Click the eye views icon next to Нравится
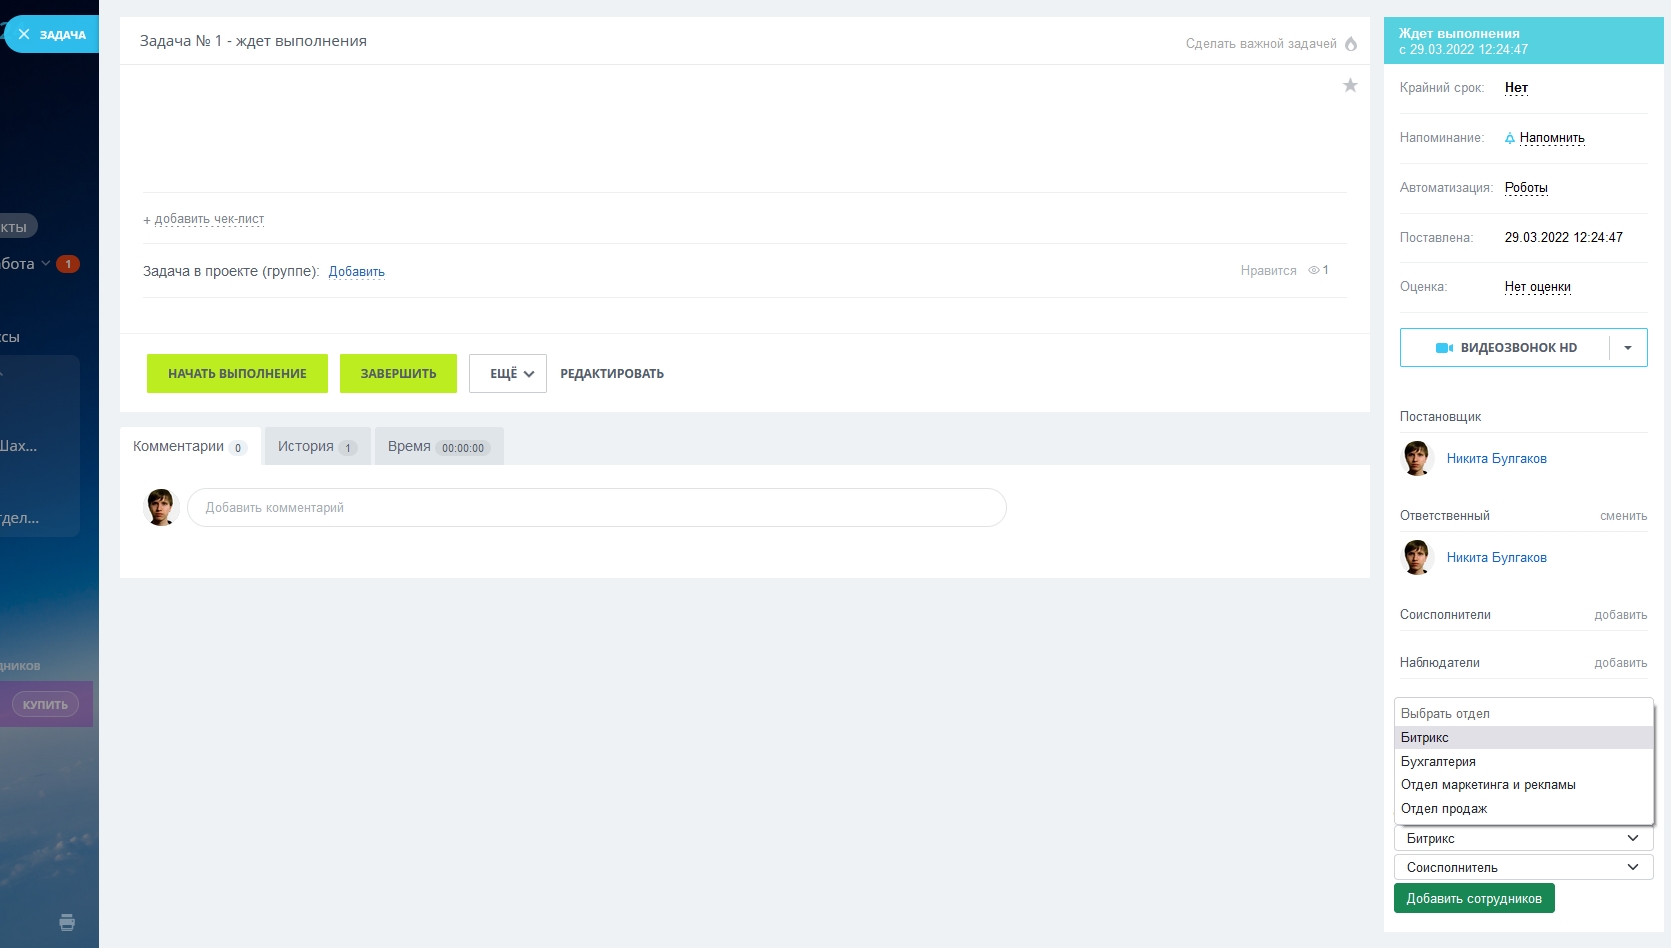Image resolution: width=1671 pixels, height=948 pixels. (x=1314, y=270)
